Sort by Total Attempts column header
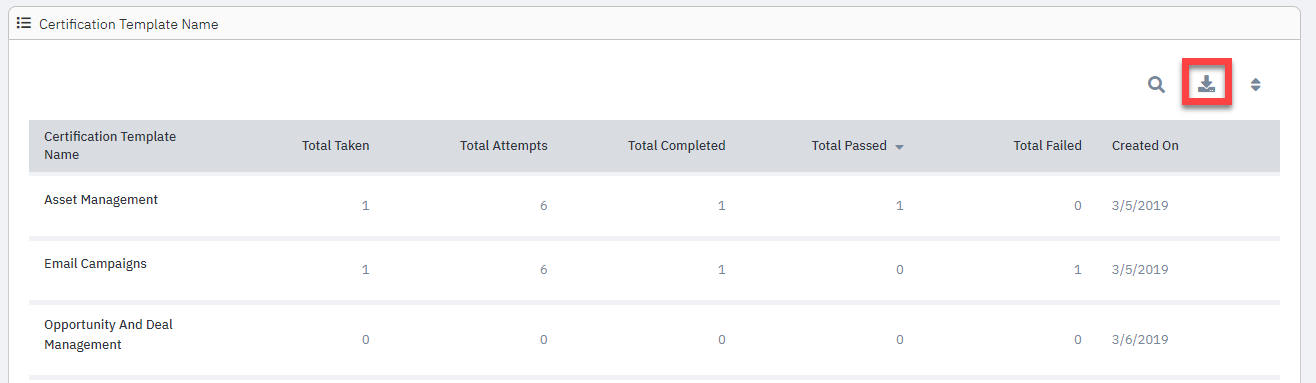This screenshot has height=383, width=1316. pos(504,146)
